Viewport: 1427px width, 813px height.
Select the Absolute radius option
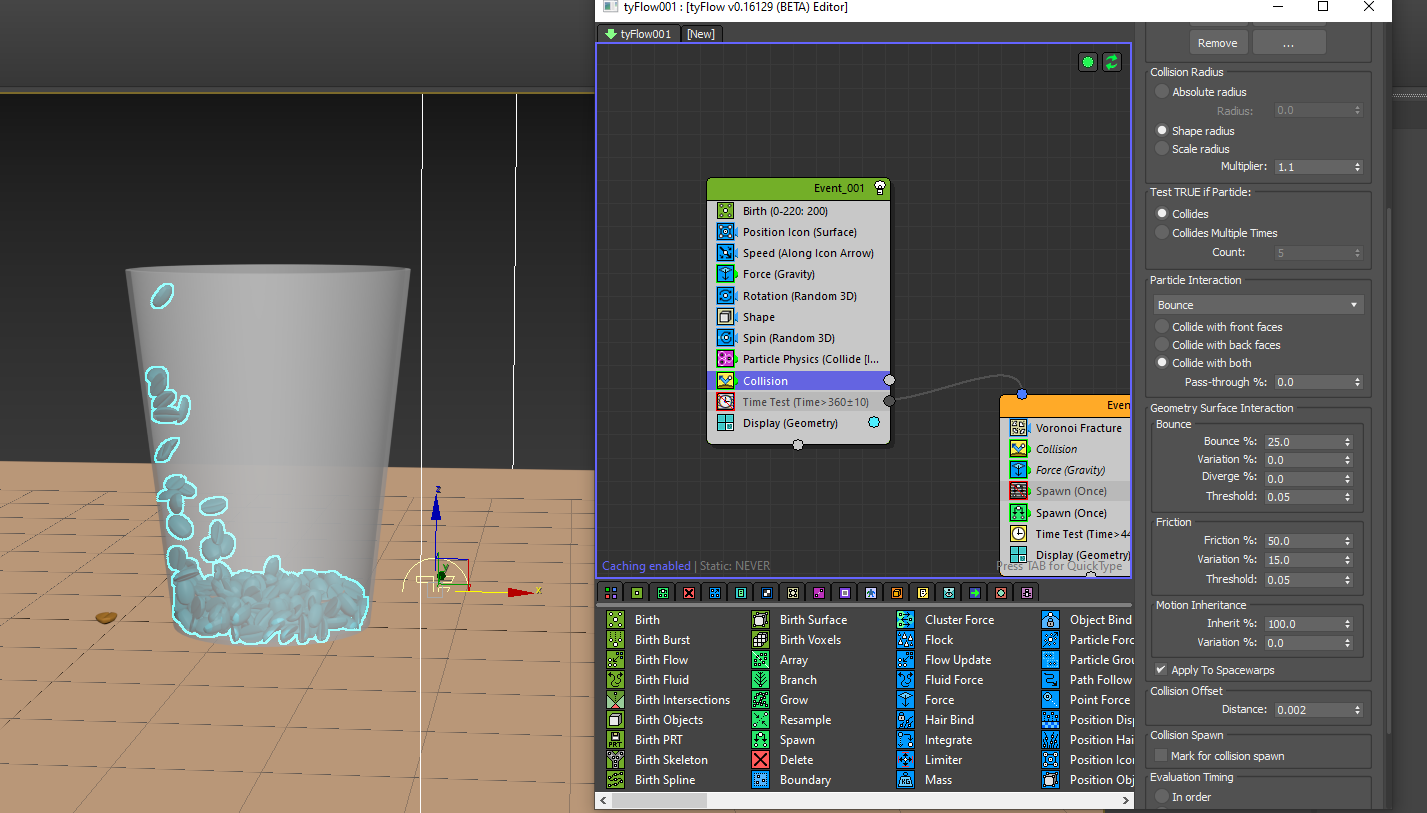coord(1162,92)
